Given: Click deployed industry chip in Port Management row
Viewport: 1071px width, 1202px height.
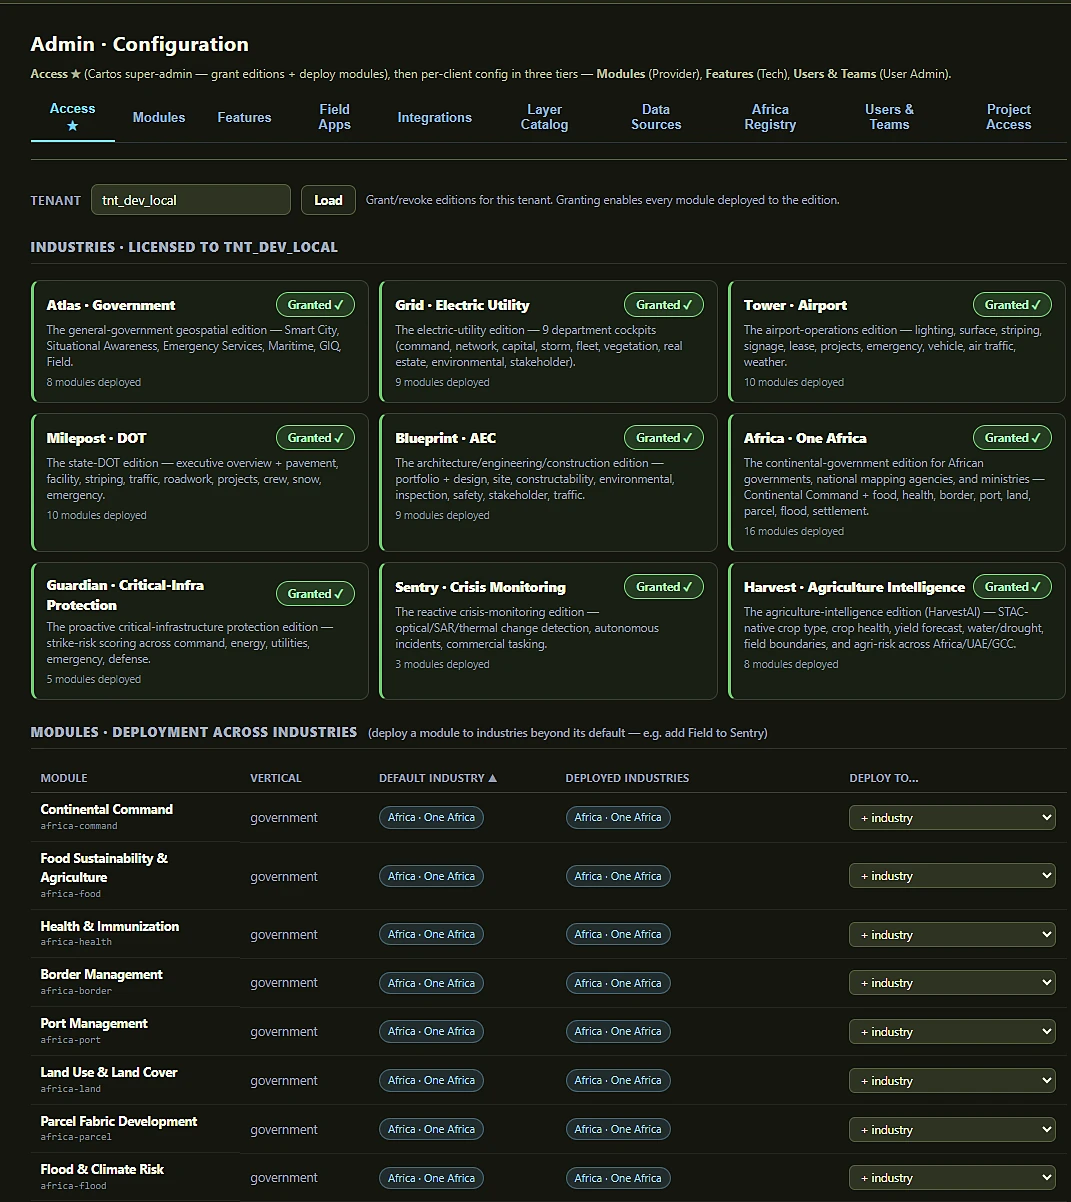Looking at the screenshot, I should [x=618, y=1032].
